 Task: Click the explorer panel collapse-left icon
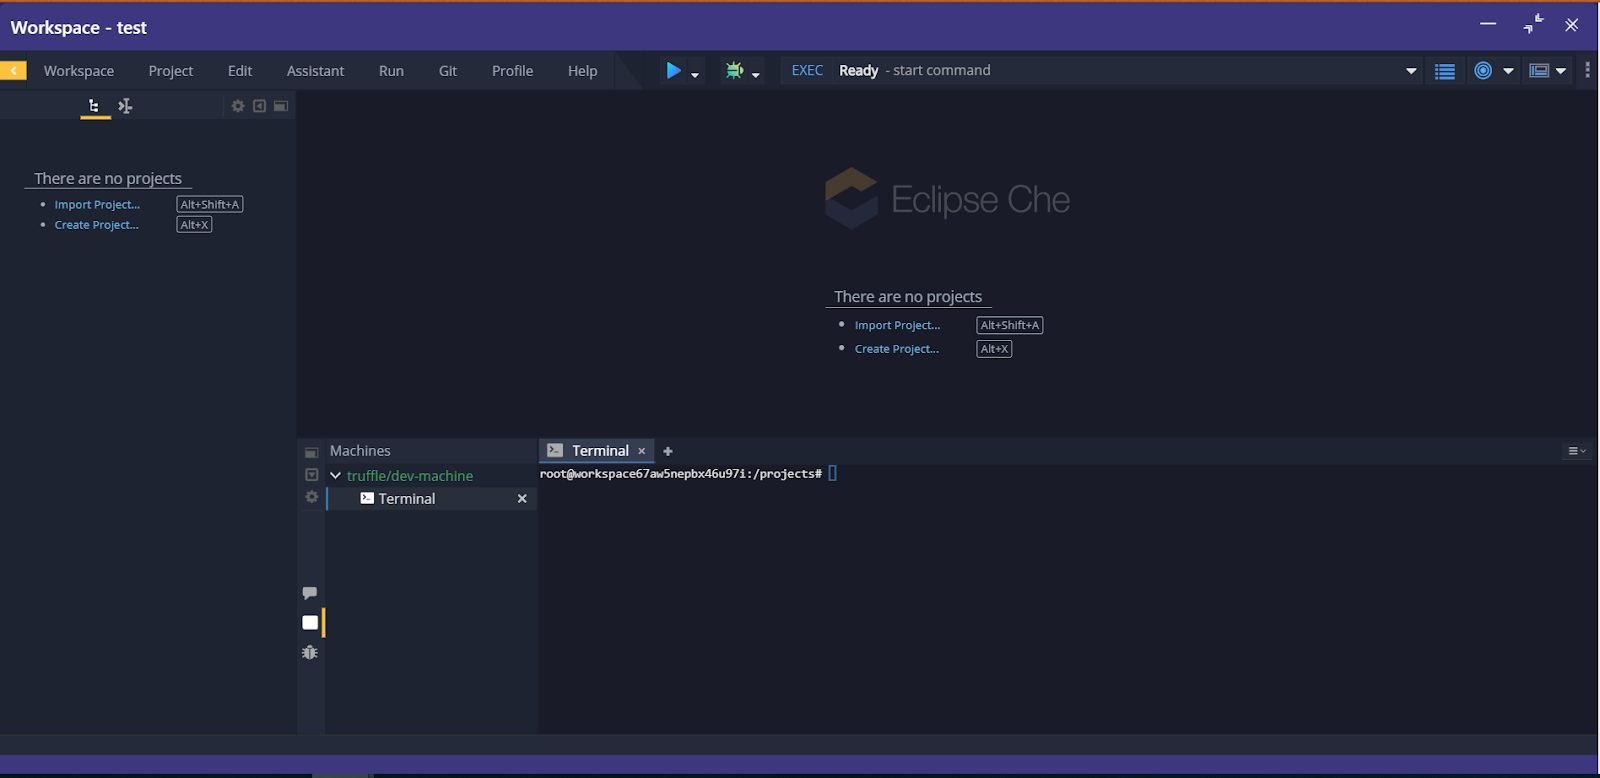click(259, 106)
